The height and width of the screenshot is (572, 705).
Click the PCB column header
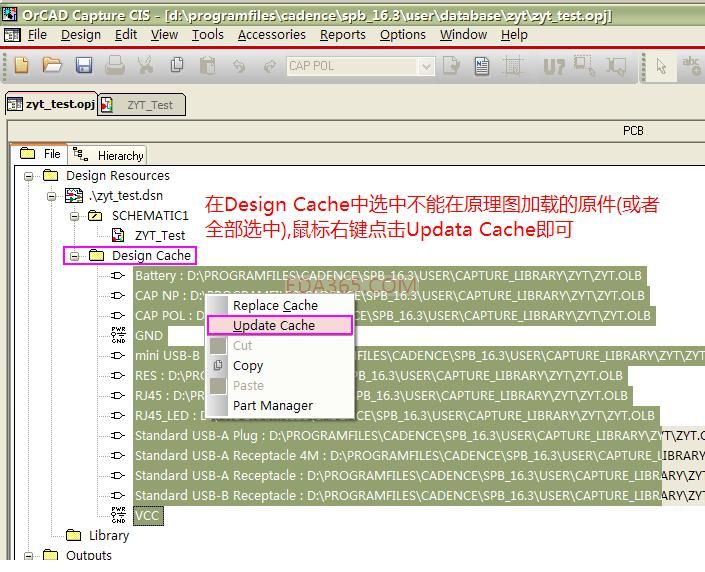tap(633, 131)
